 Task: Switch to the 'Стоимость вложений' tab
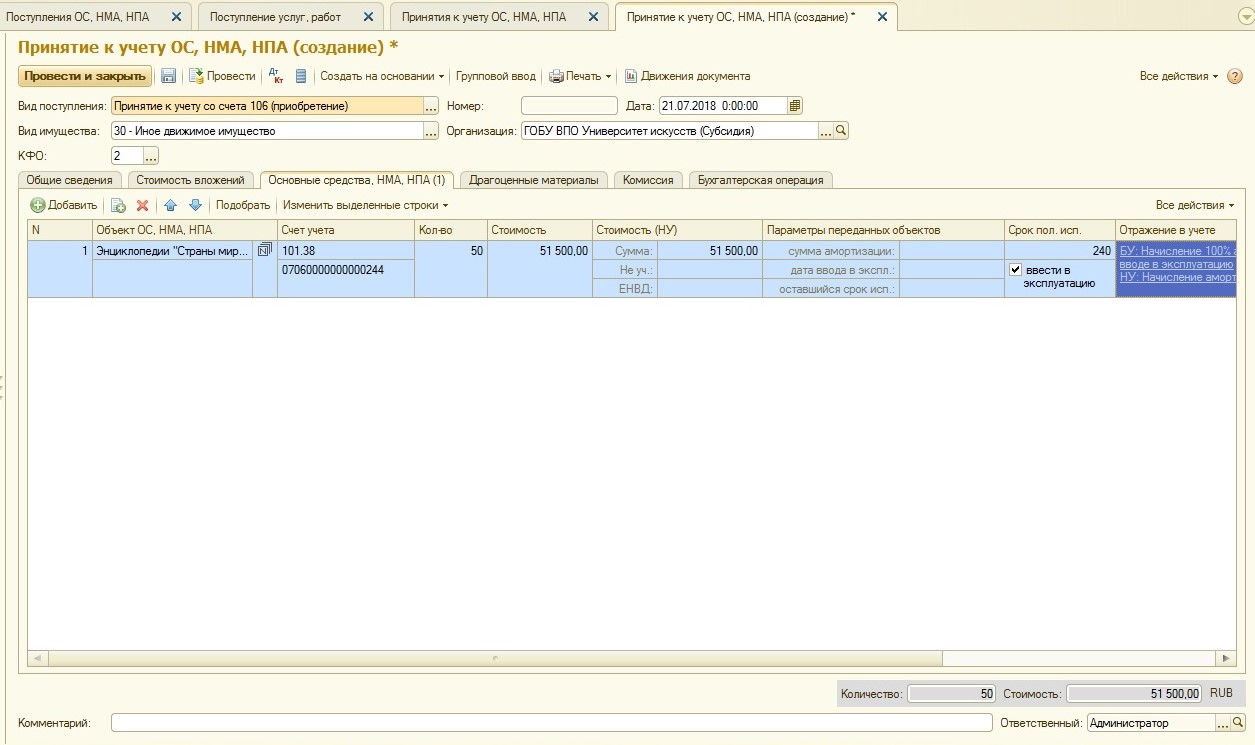tap(190, 180)
